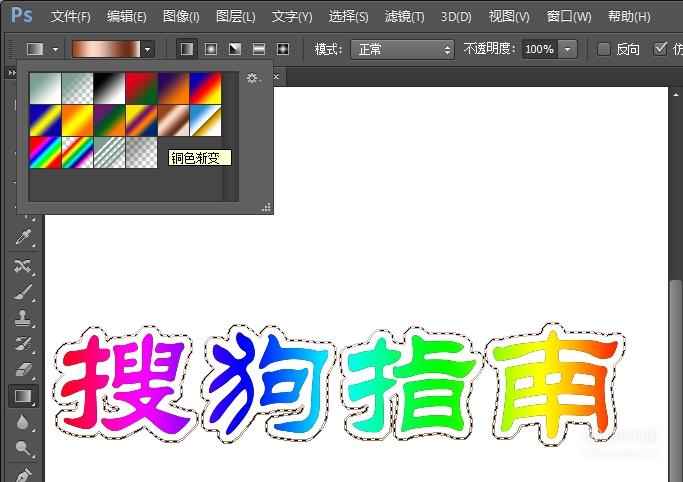683x482 pixels.
Task: Select the Pen tool
Action: pos(23,474)
